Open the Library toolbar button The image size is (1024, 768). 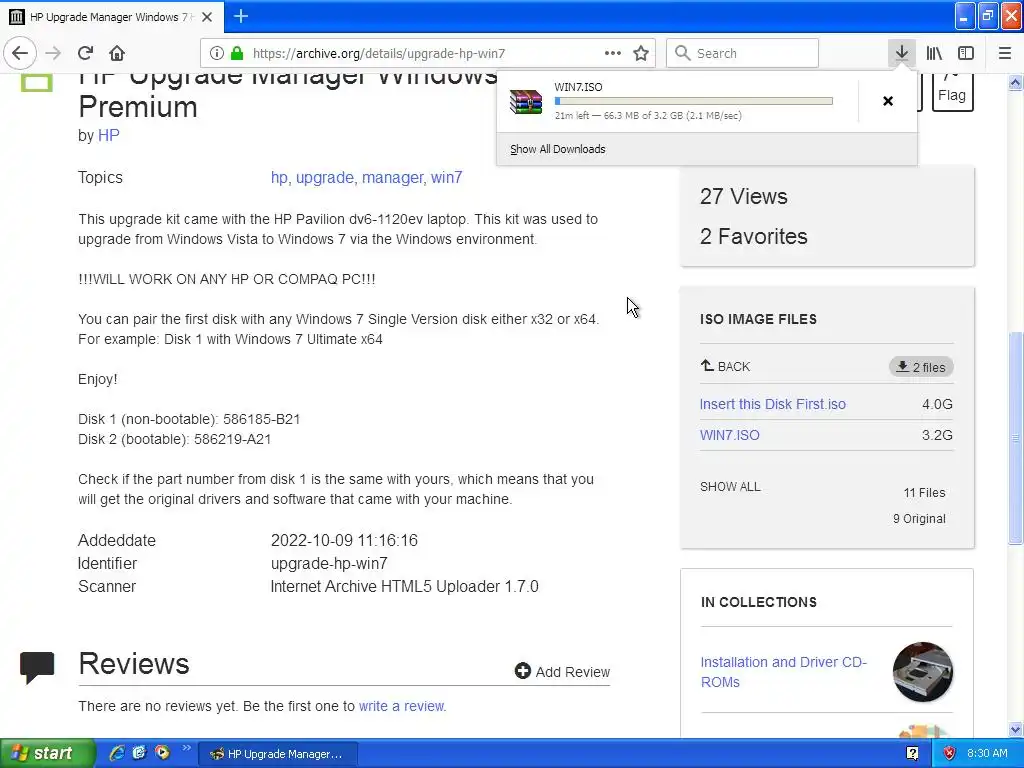pyautogui.click(x=934, y=53)
